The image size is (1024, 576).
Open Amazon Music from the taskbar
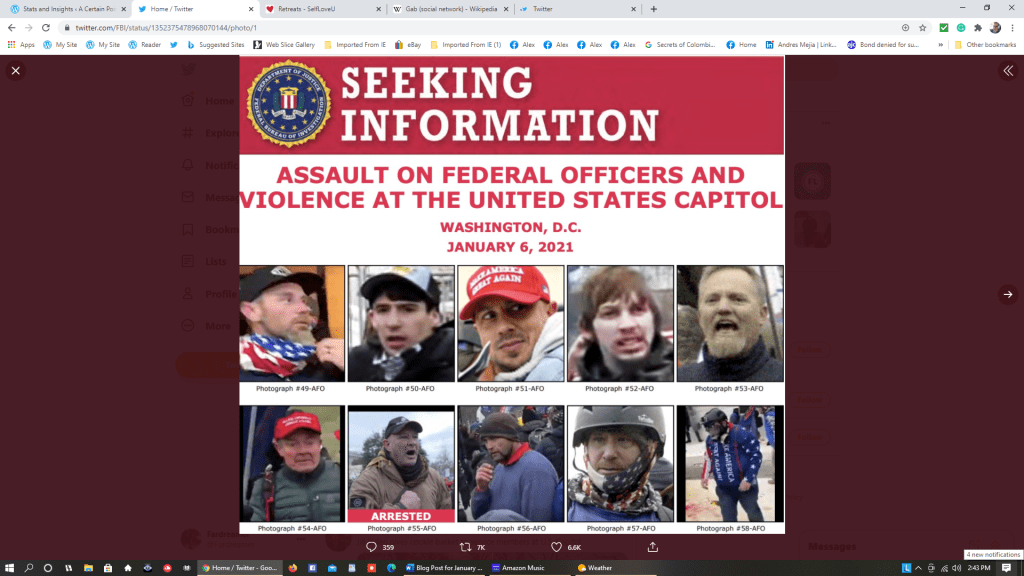516,567
